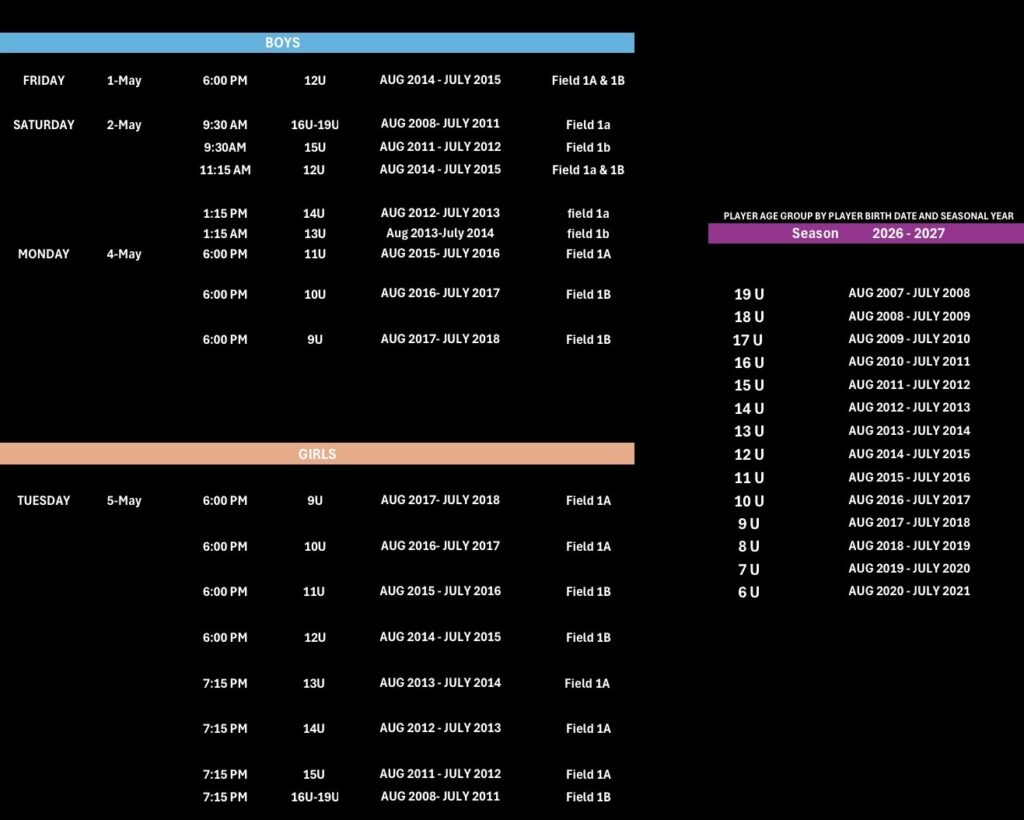This screenshot has height=820, width=1024.
Task: Select the TUESDAY day label
Action: pyautogui.click(x=43, y=501)
